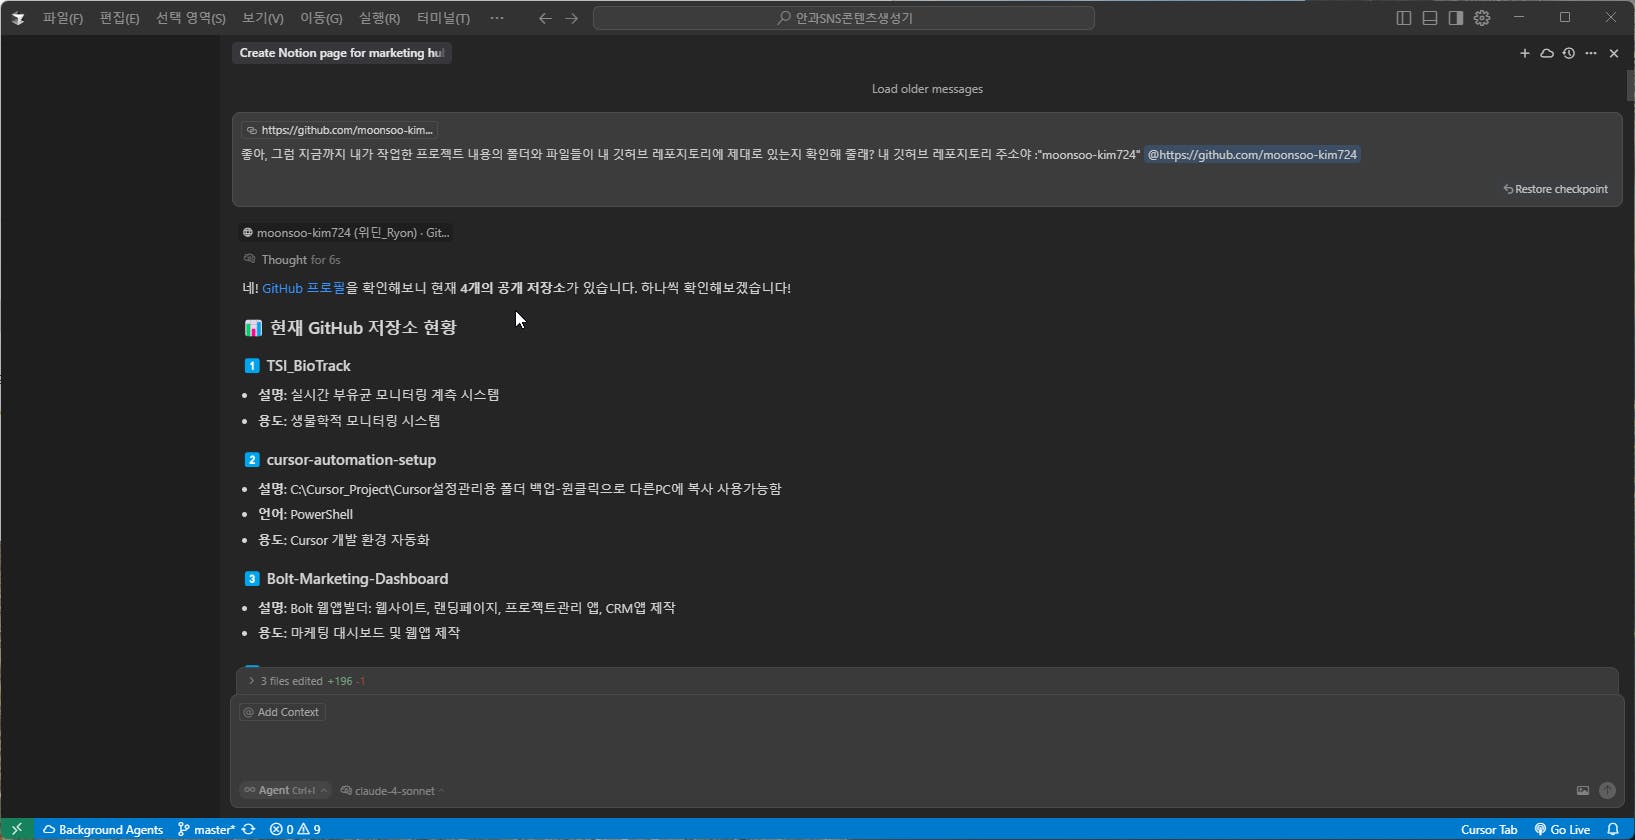Go back with left arrow
Viewport: 1635px width, 840px height.
coord(545,18)
